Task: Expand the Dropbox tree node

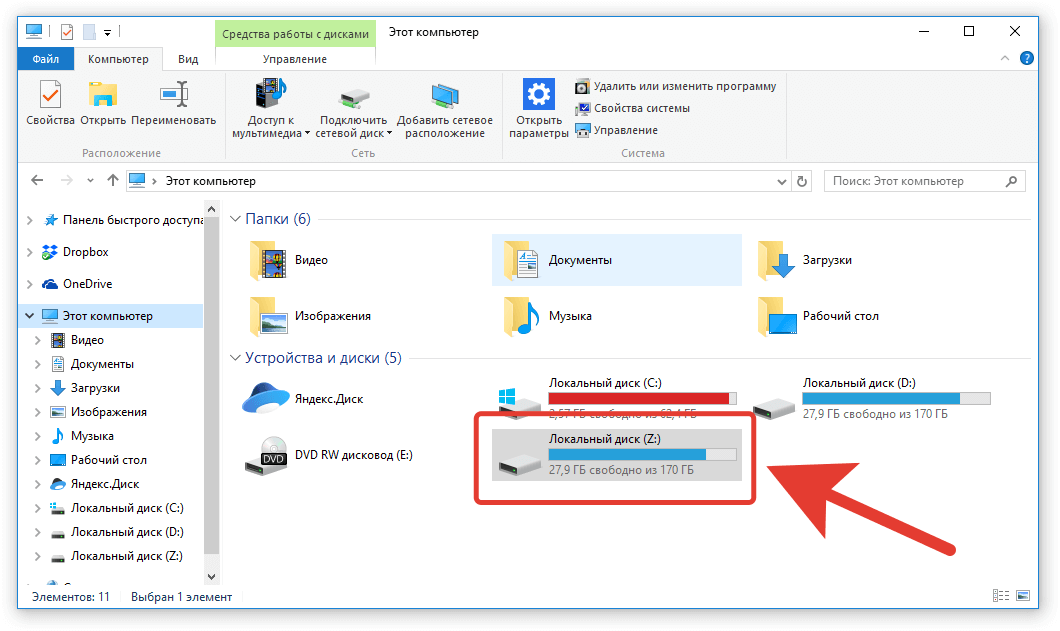Action: click(x=28, y=253)
